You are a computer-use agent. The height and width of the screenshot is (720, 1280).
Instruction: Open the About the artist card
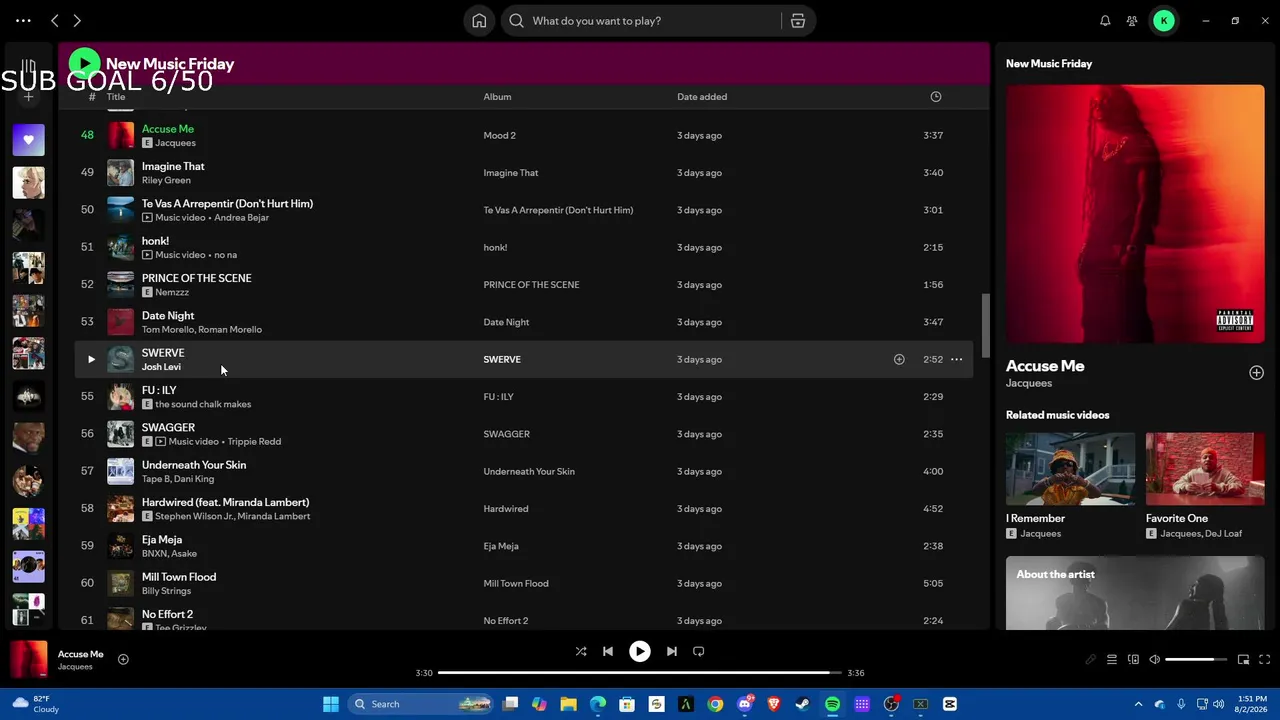(1135, 593)
